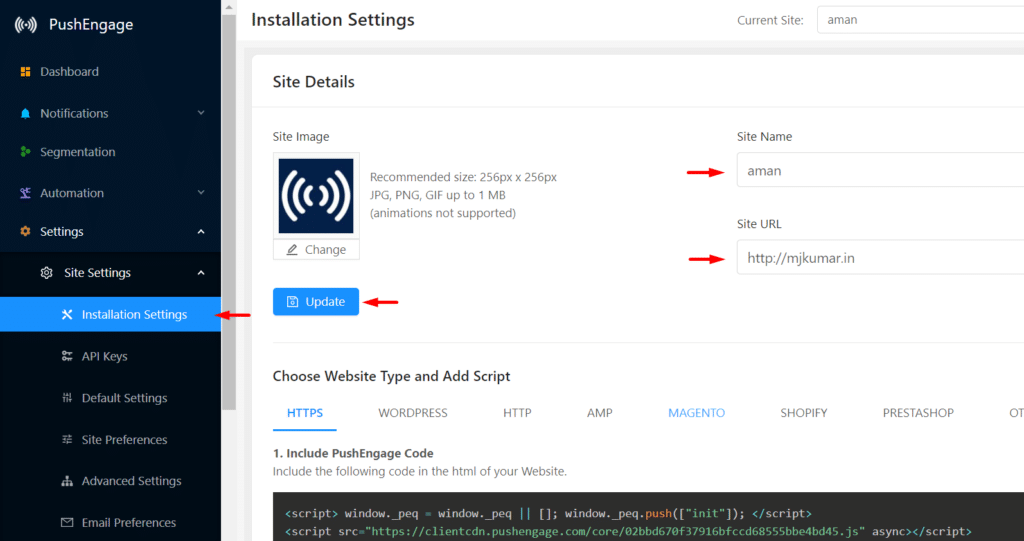The width and height of the screenshot is (1024, 541).
Task: Click the Automation icon in sidebar
Action: click(x=25, y=193)
